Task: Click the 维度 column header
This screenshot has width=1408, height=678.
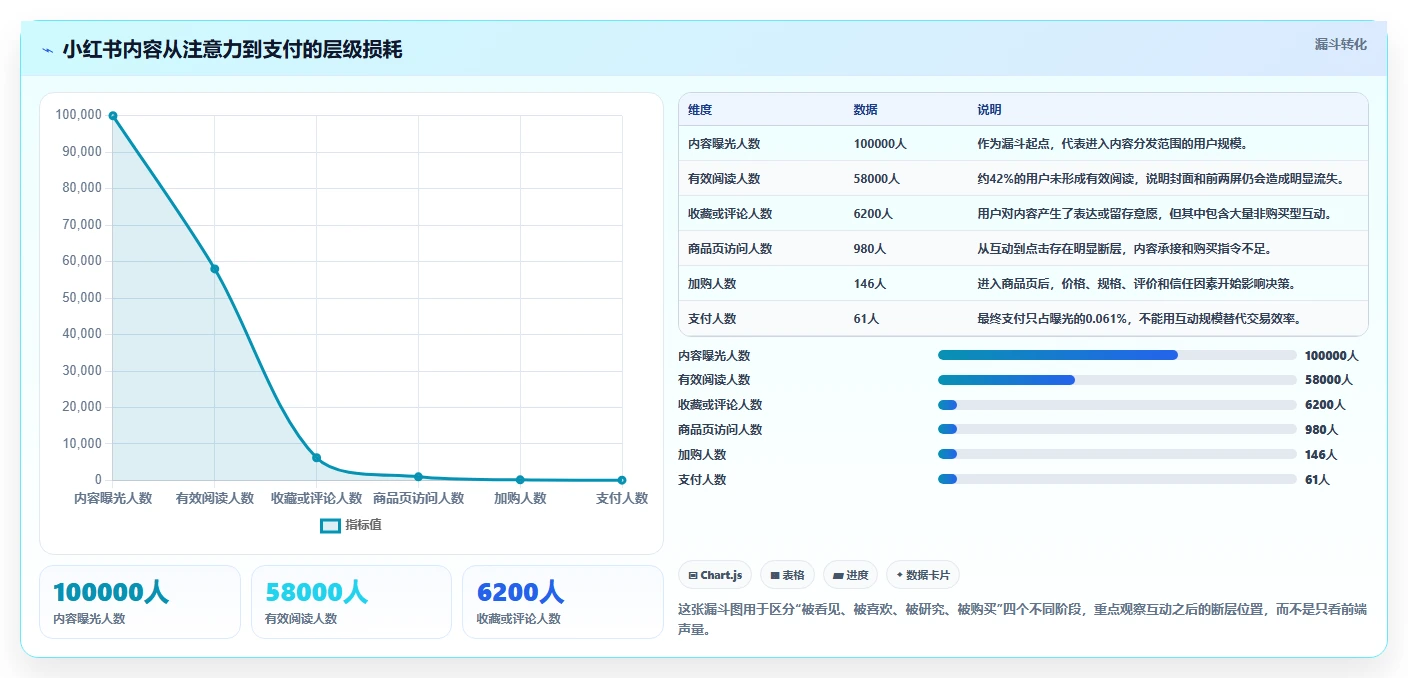Action: click(x=700, y=110)
